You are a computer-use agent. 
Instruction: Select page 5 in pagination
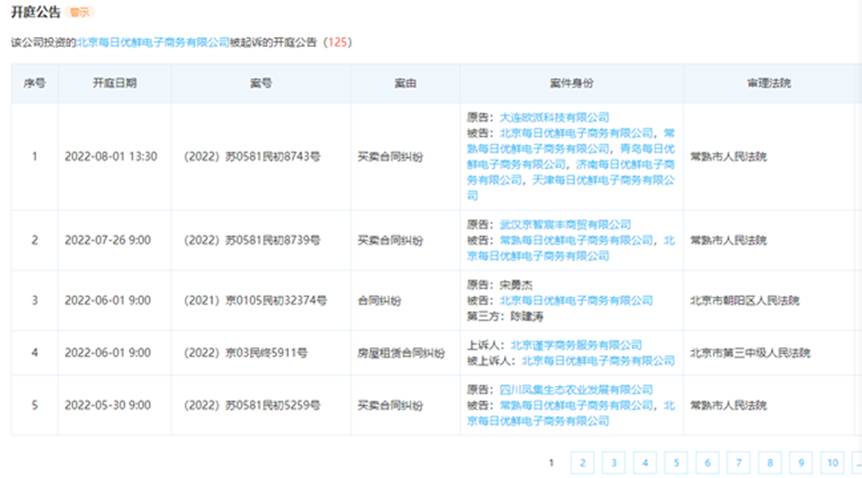[x=675, y=462]
